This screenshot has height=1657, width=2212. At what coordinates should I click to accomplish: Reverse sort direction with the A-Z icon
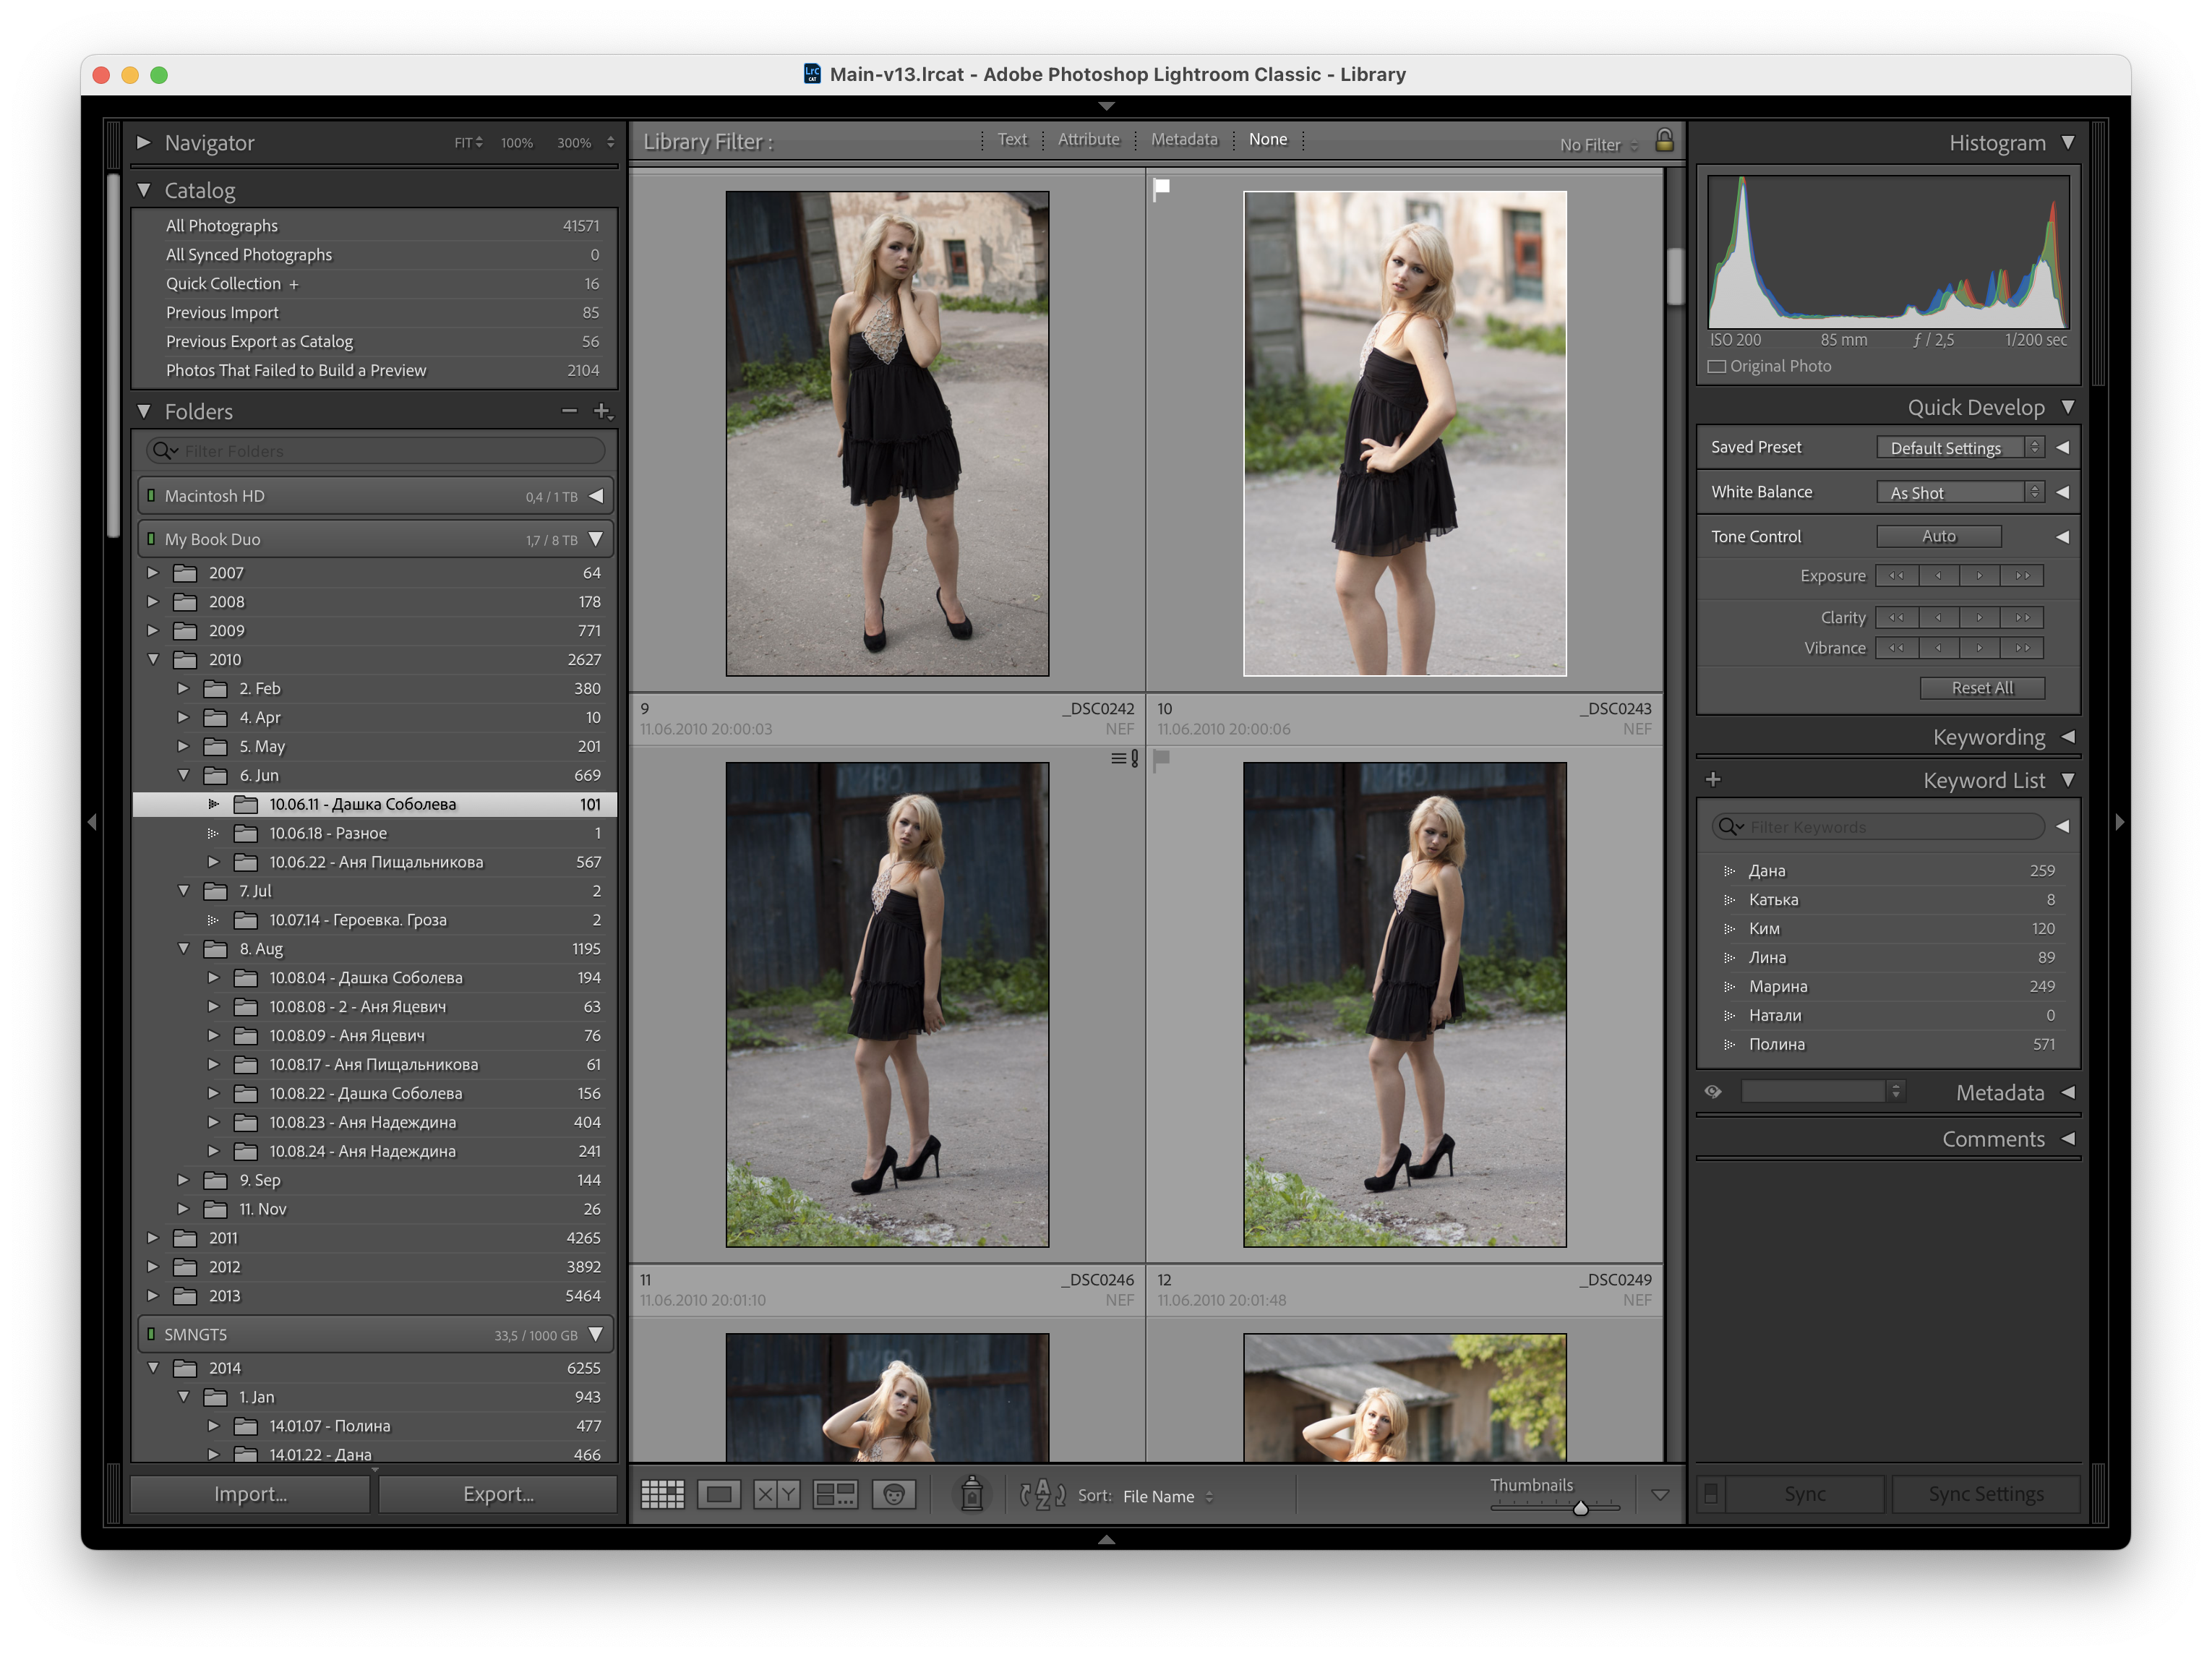1042,1494
